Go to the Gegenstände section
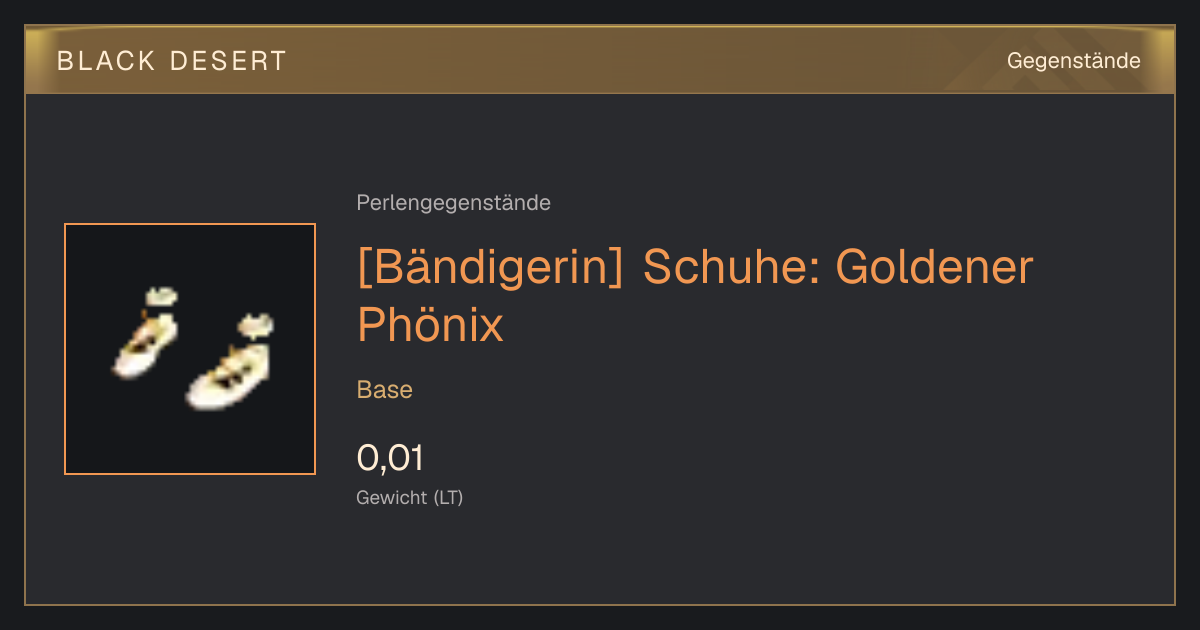The height and width of the screenshot is (630, 1200). (1073, 61)
